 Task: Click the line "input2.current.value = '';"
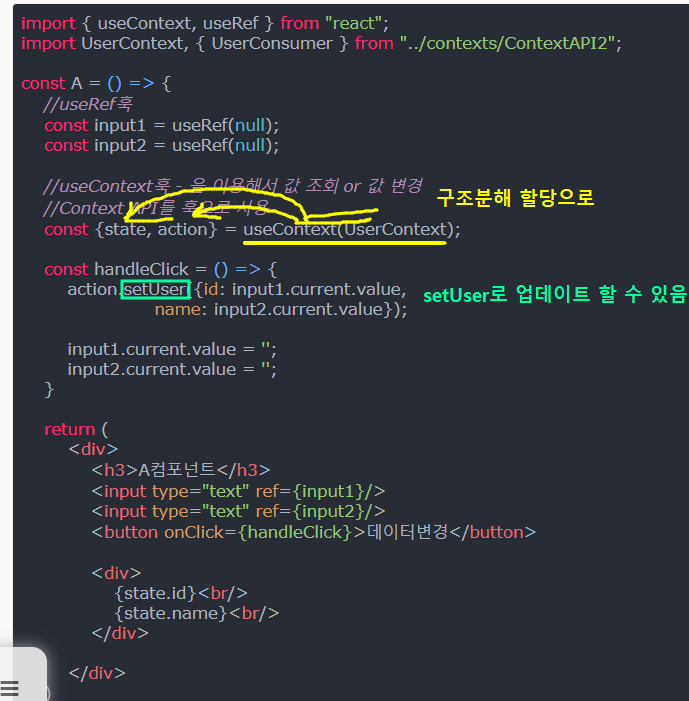click(172, 370)
